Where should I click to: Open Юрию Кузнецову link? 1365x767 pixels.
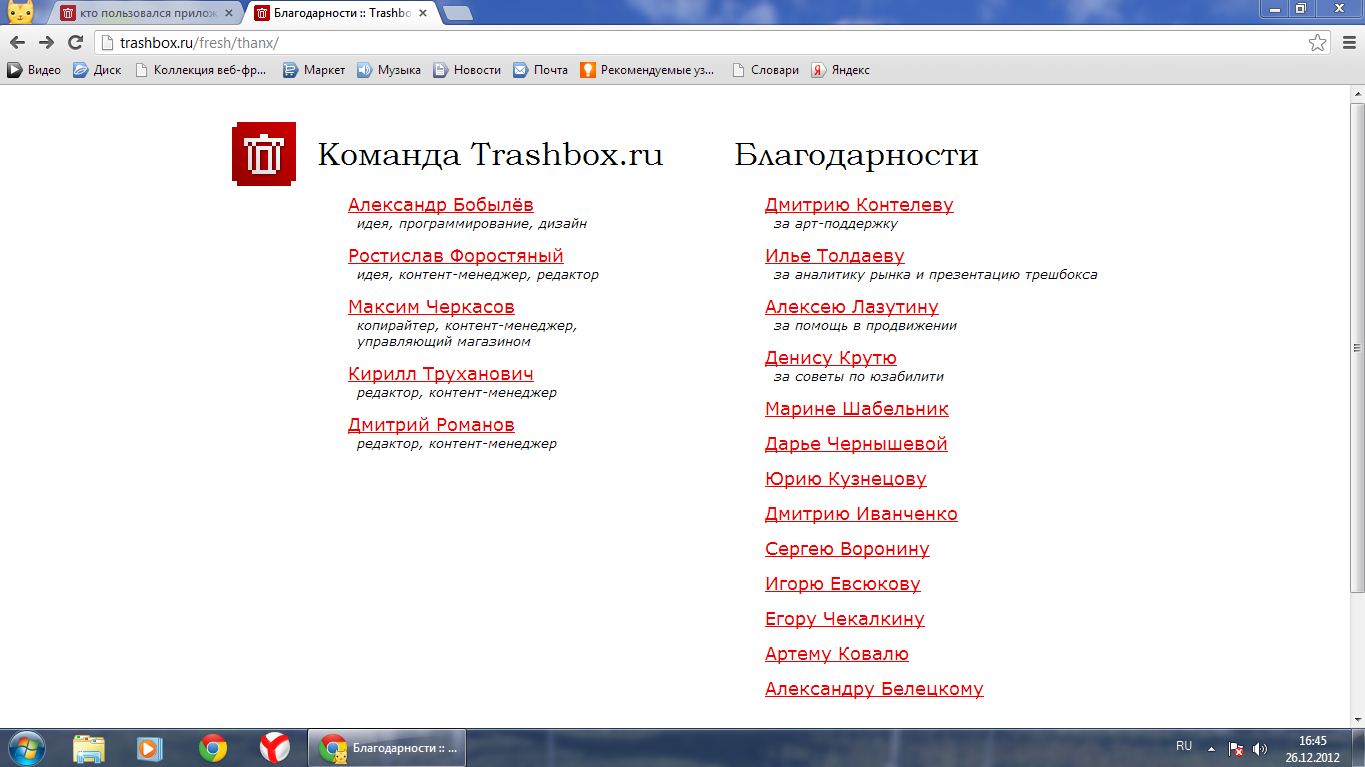[x=846, y=479]
